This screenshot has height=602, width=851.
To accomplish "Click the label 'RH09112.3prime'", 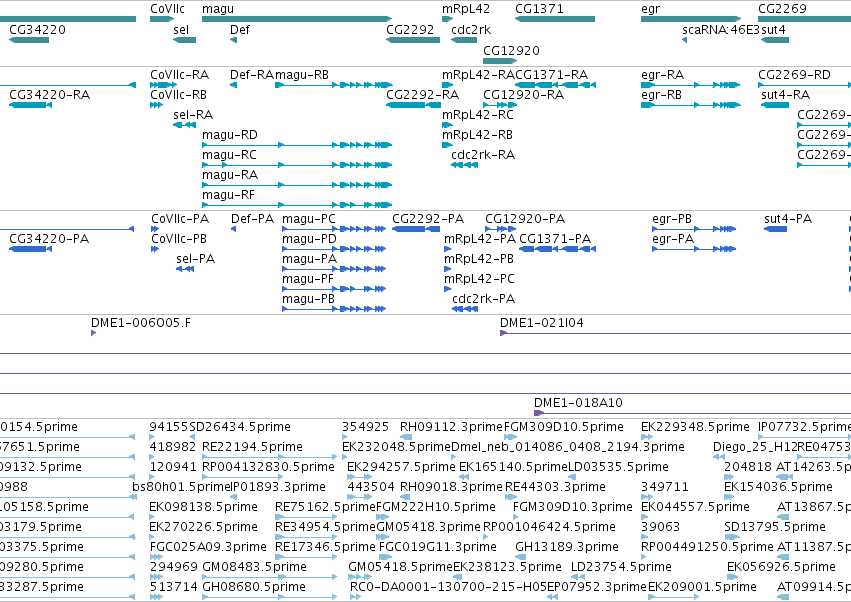I will click(452, 427).
